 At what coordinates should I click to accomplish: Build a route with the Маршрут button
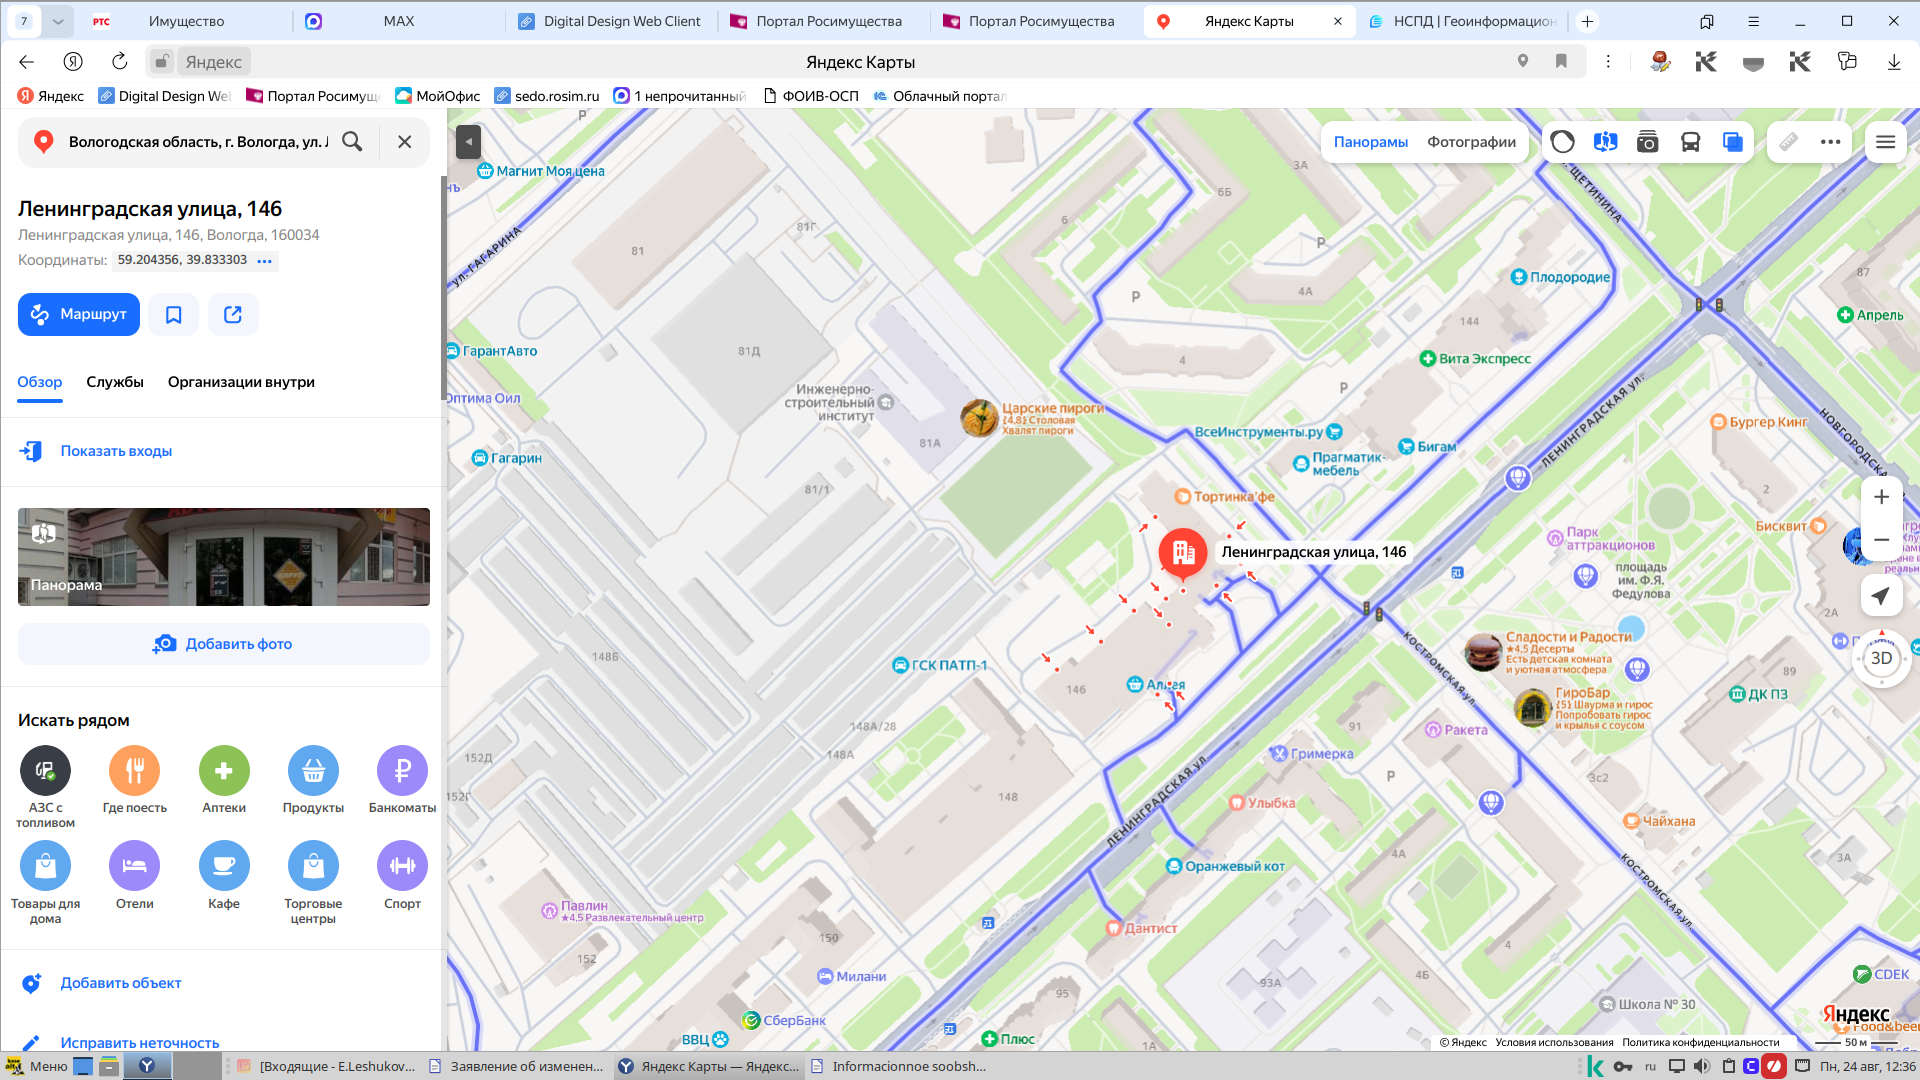79,314
